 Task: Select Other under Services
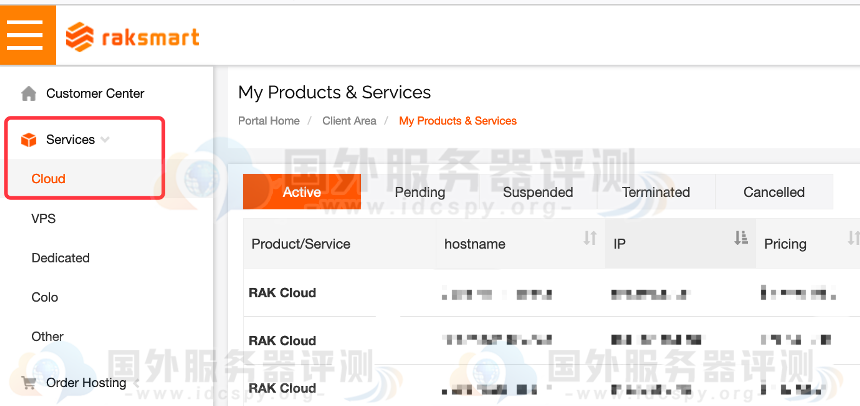coord(47,336)
